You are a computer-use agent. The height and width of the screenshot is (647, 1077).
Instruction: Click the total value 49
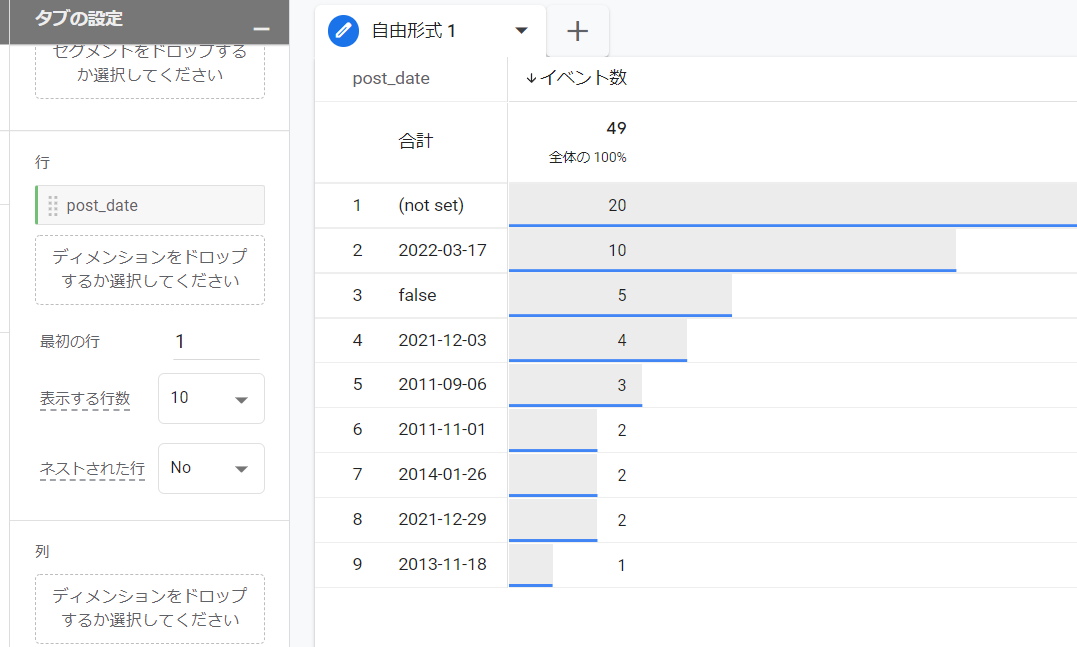click(616, 128)
